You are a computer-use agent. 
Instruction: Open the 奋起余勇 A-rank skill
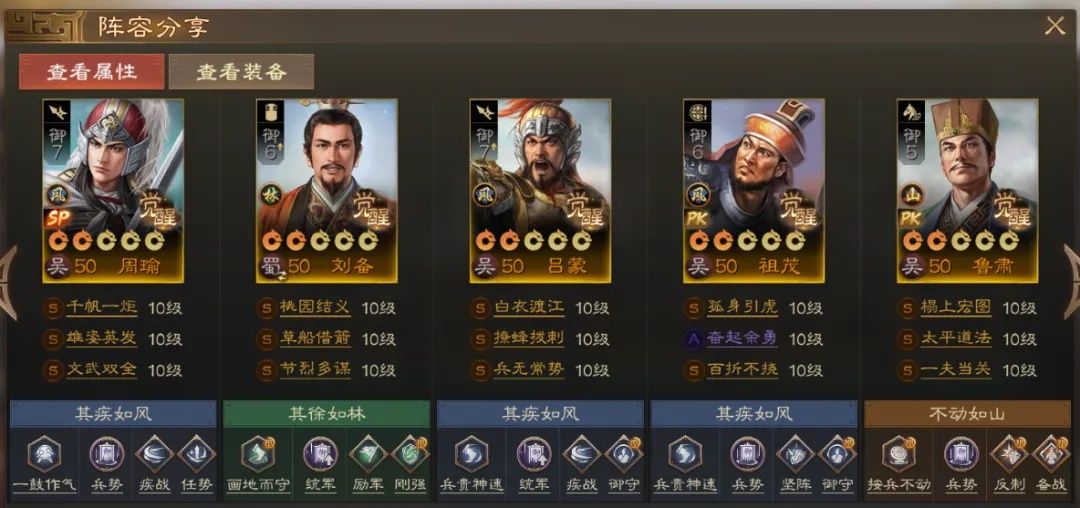point(742,339)
